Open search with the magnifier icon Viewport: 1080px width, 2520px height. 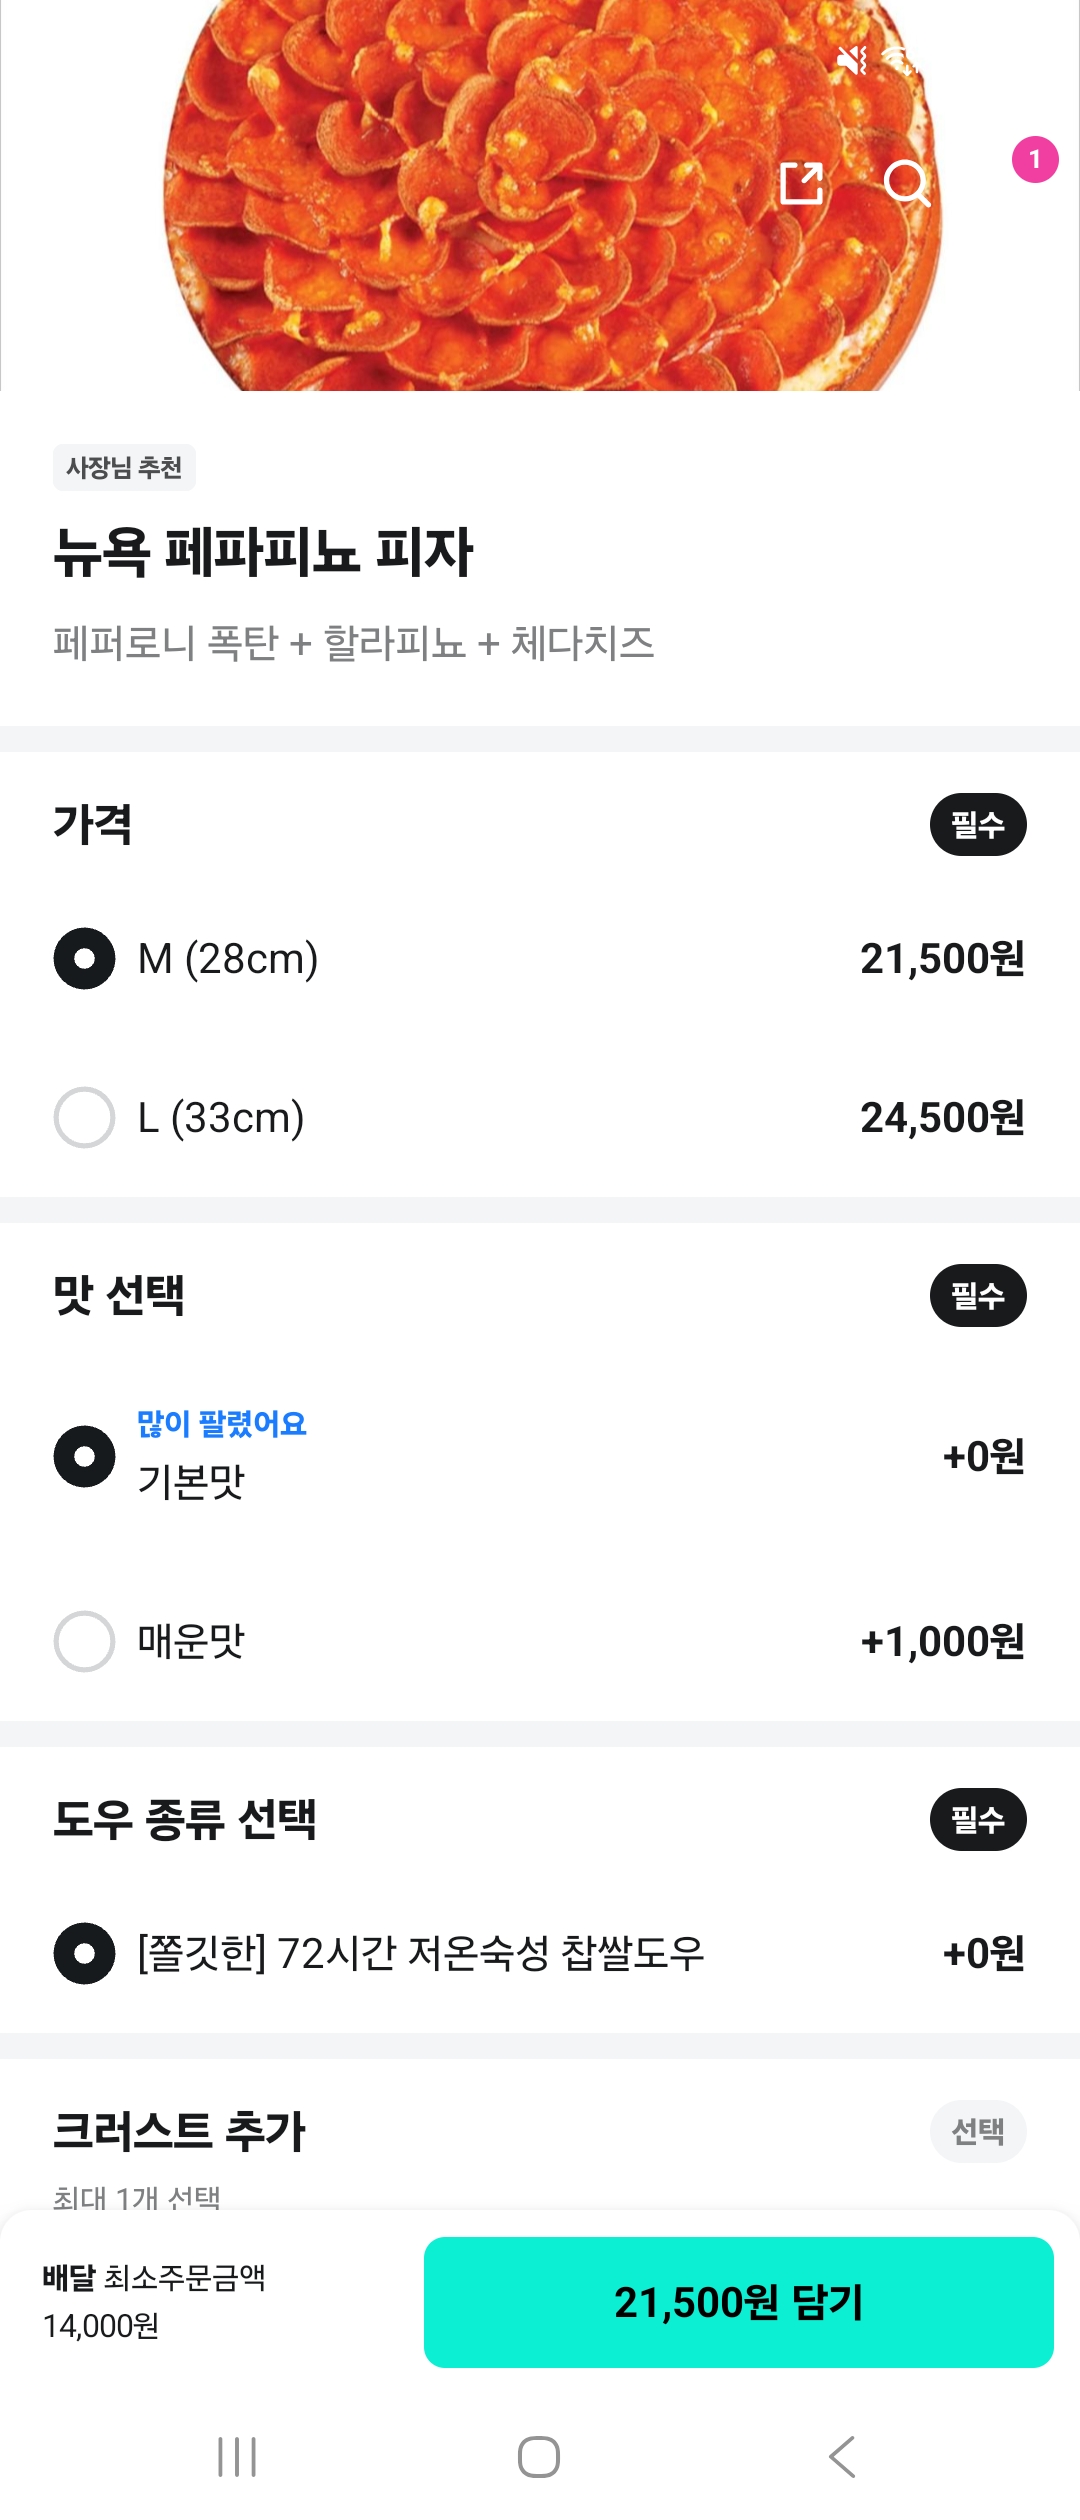(907, 183)
